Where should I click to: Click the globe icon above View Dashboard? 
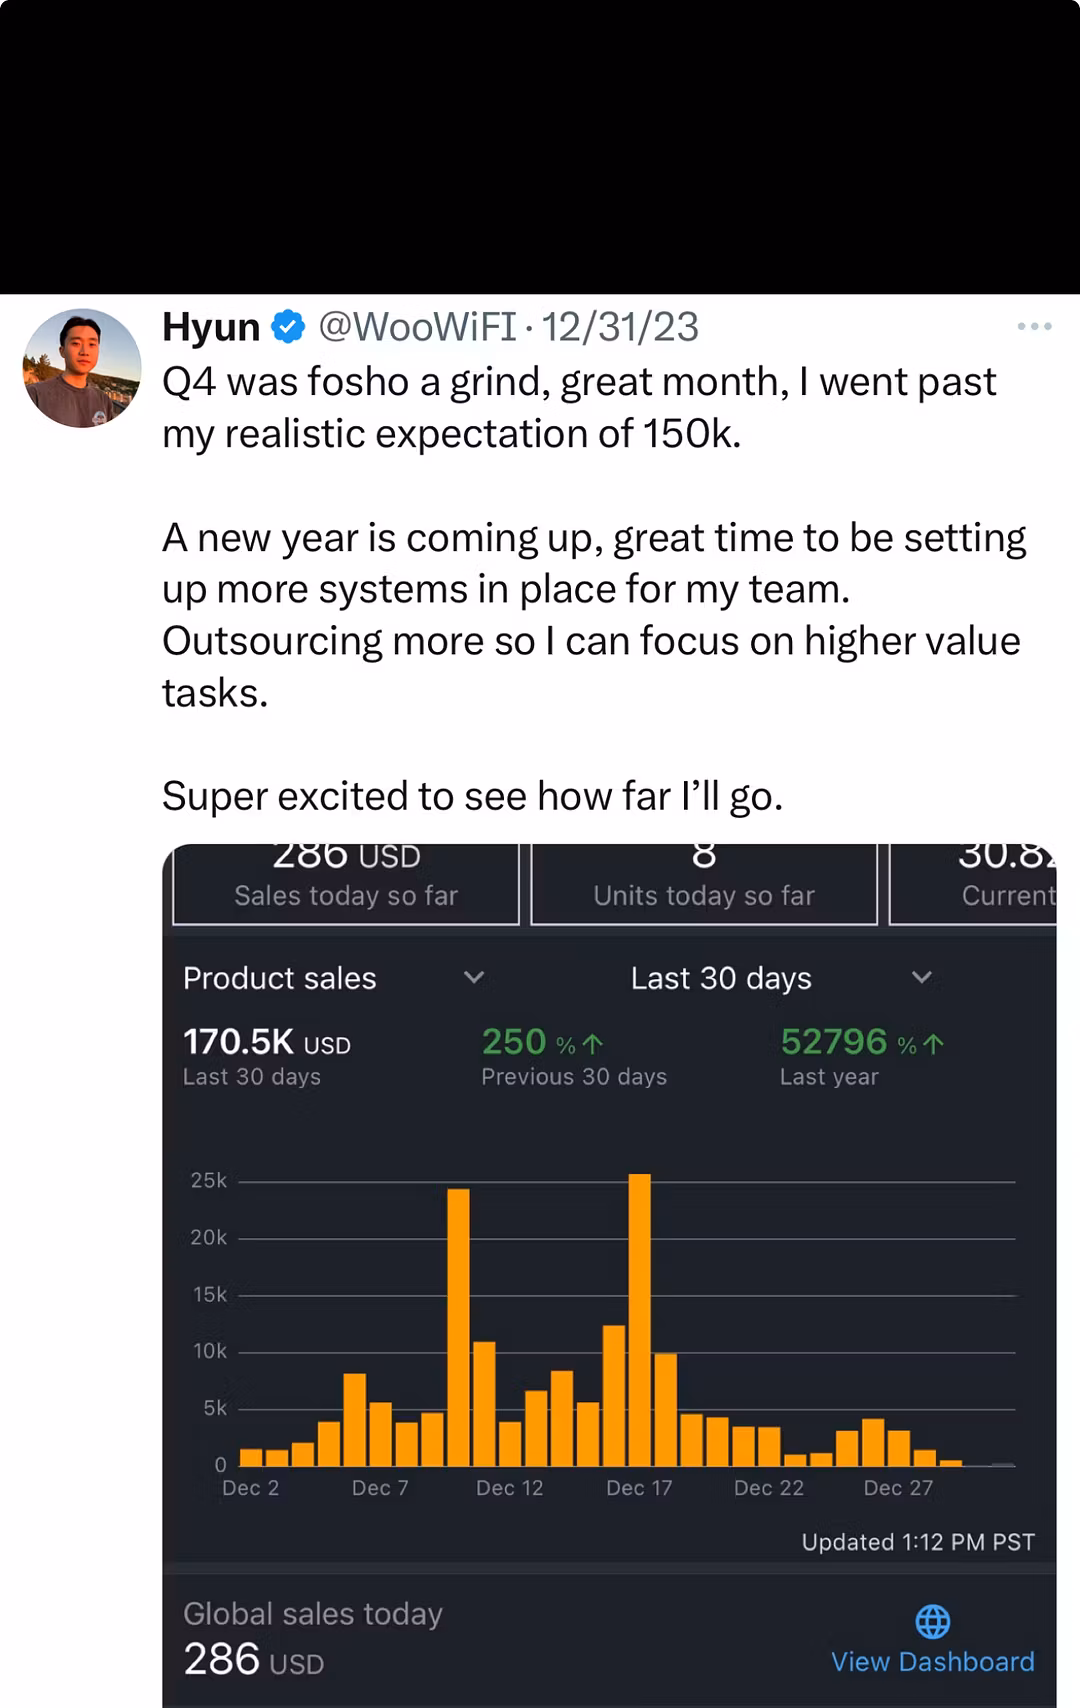click(932, 1621)
